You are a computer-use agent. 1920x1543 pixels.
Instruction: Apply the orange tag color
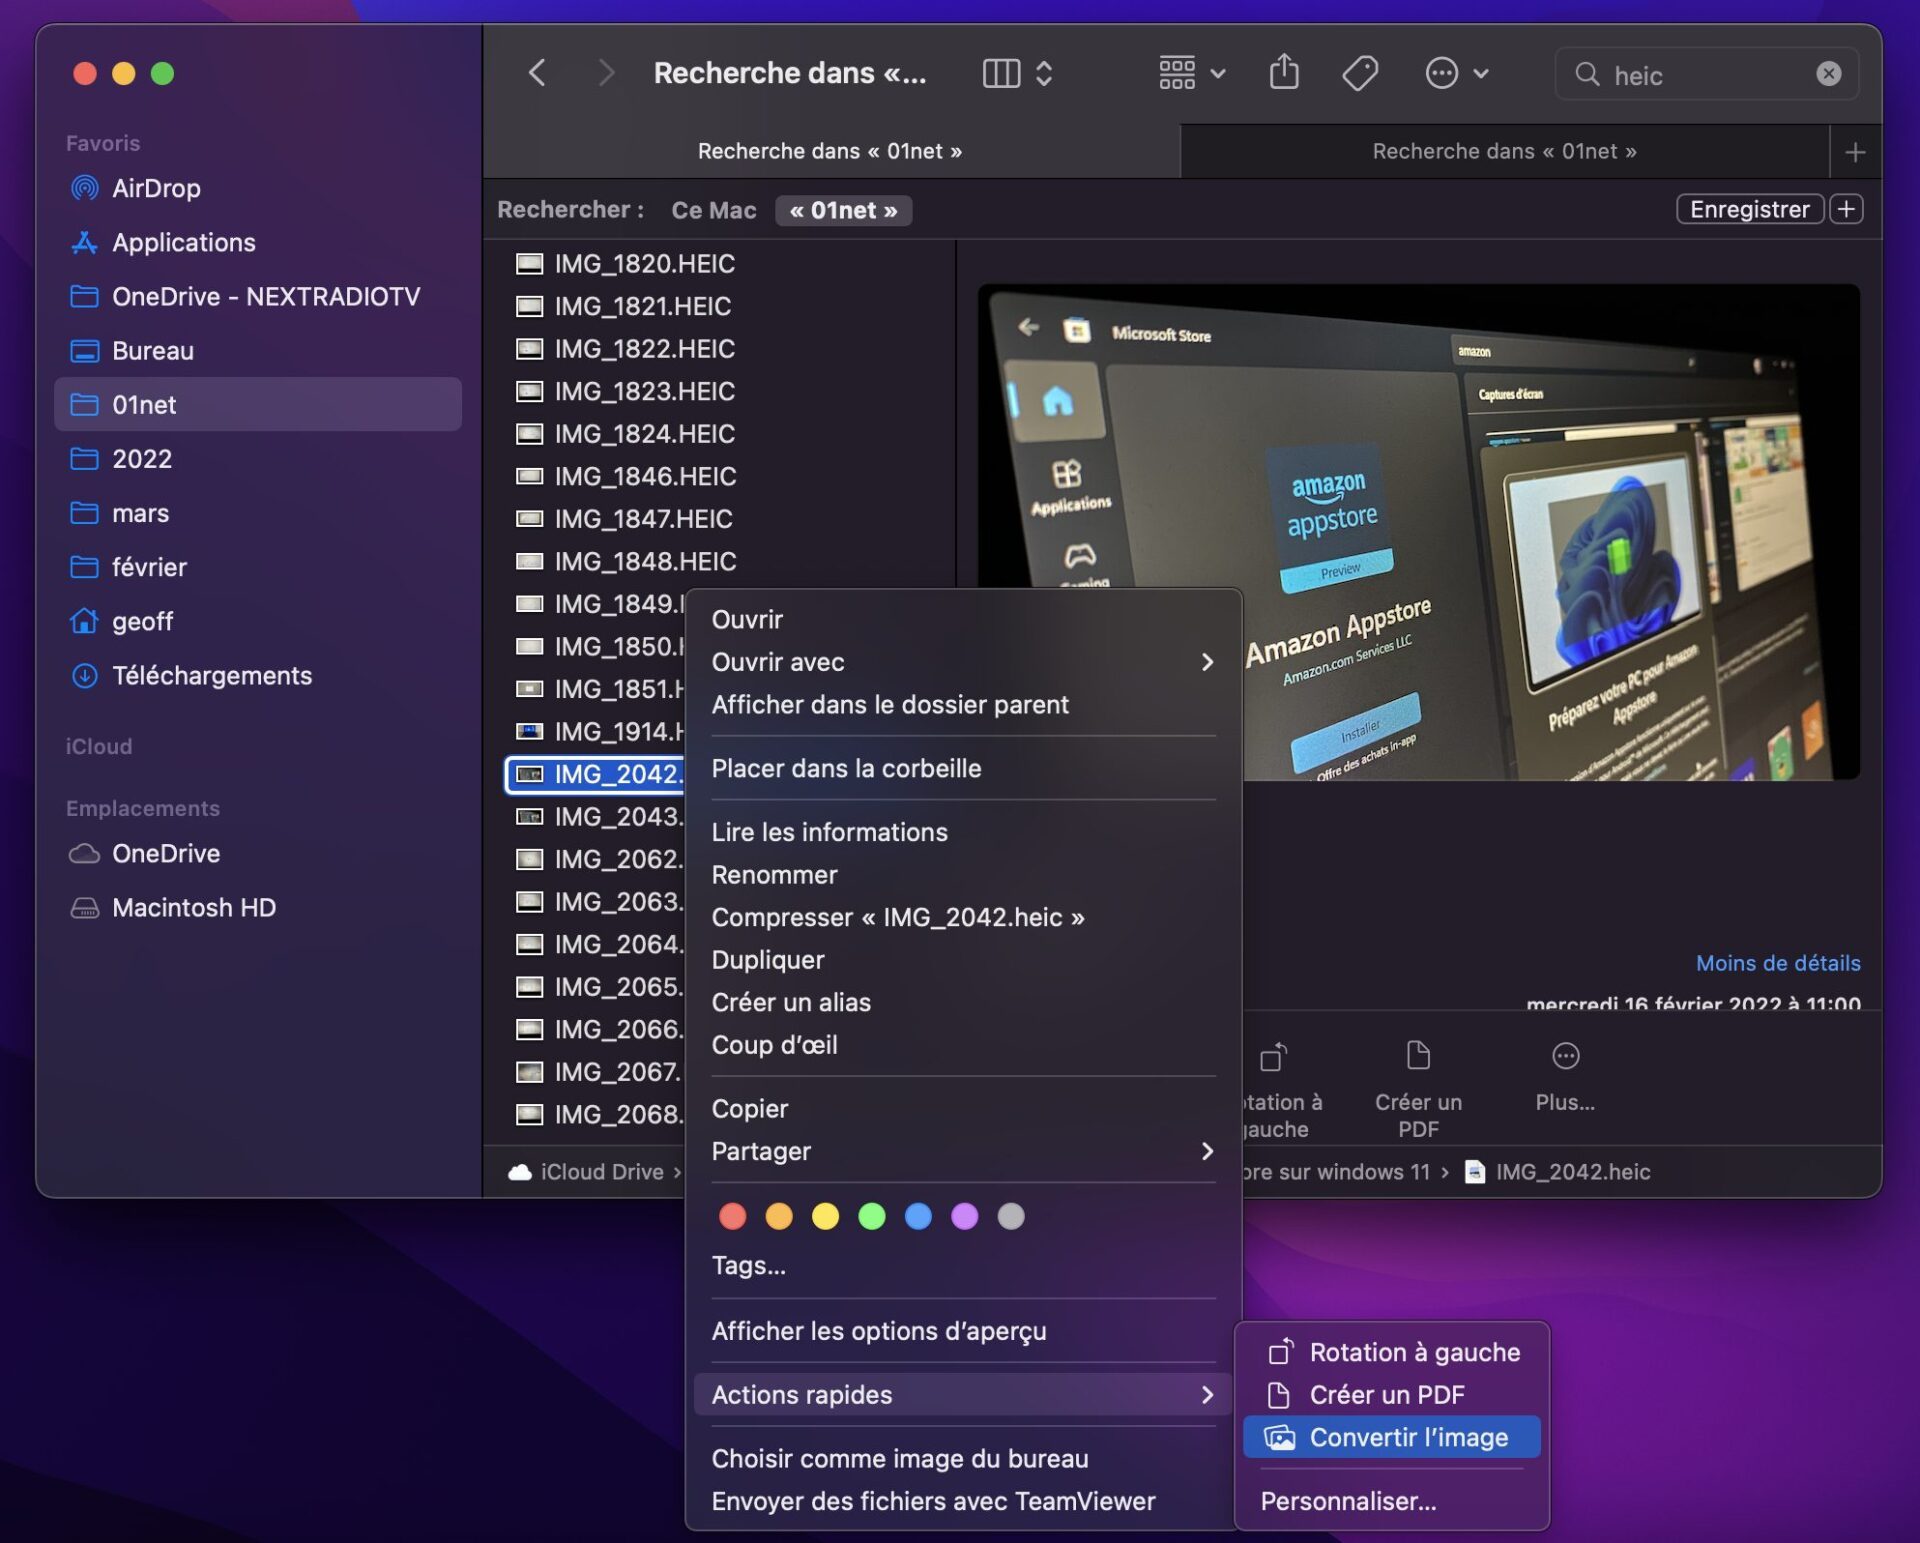click(779, 1216)
